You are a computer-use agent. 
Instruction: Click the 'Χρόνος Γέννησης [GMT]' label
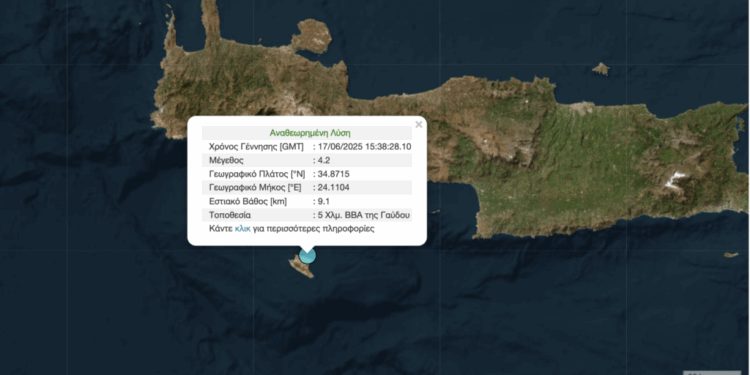[256, 147]
